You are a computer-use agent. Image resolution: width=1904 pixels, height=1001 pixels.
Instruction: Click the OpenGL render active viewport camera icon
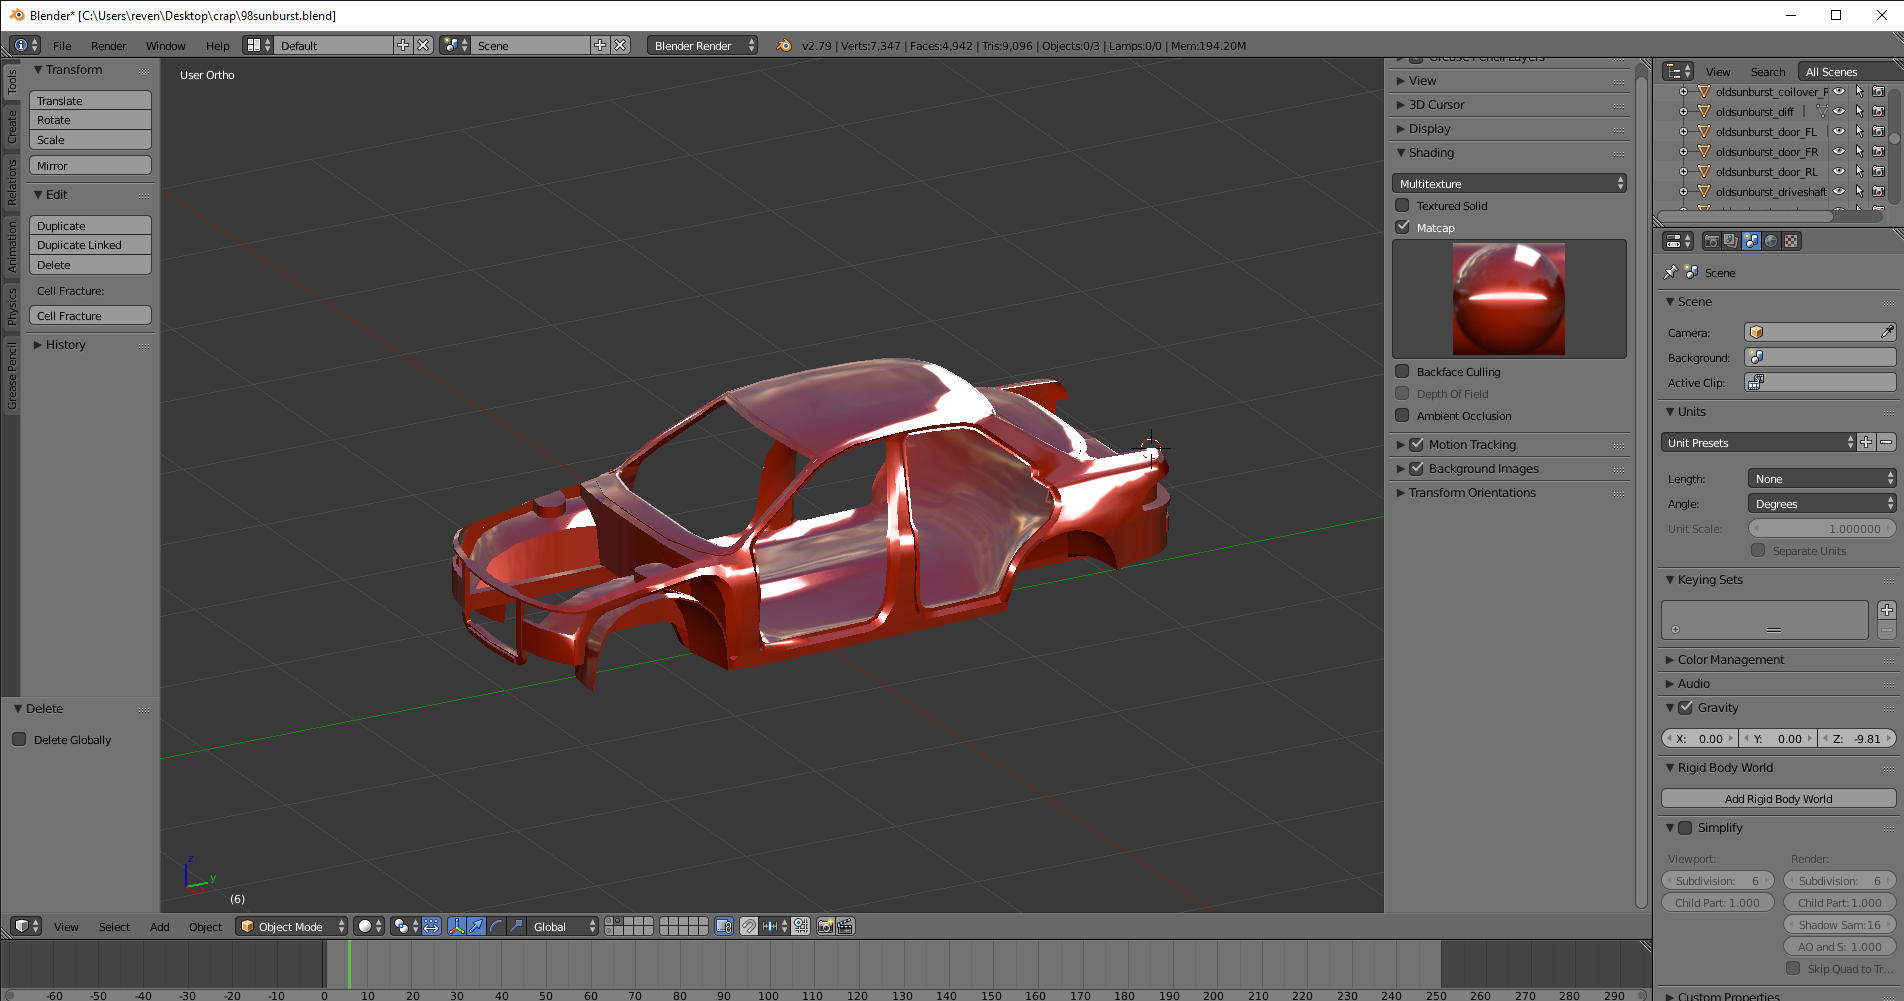(x=825, y=926)
